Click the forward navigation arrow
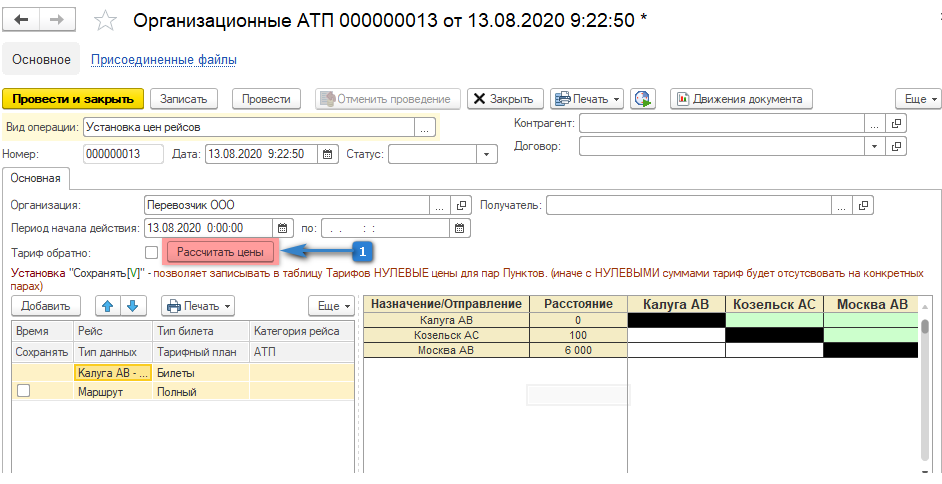 pos(57,20)
